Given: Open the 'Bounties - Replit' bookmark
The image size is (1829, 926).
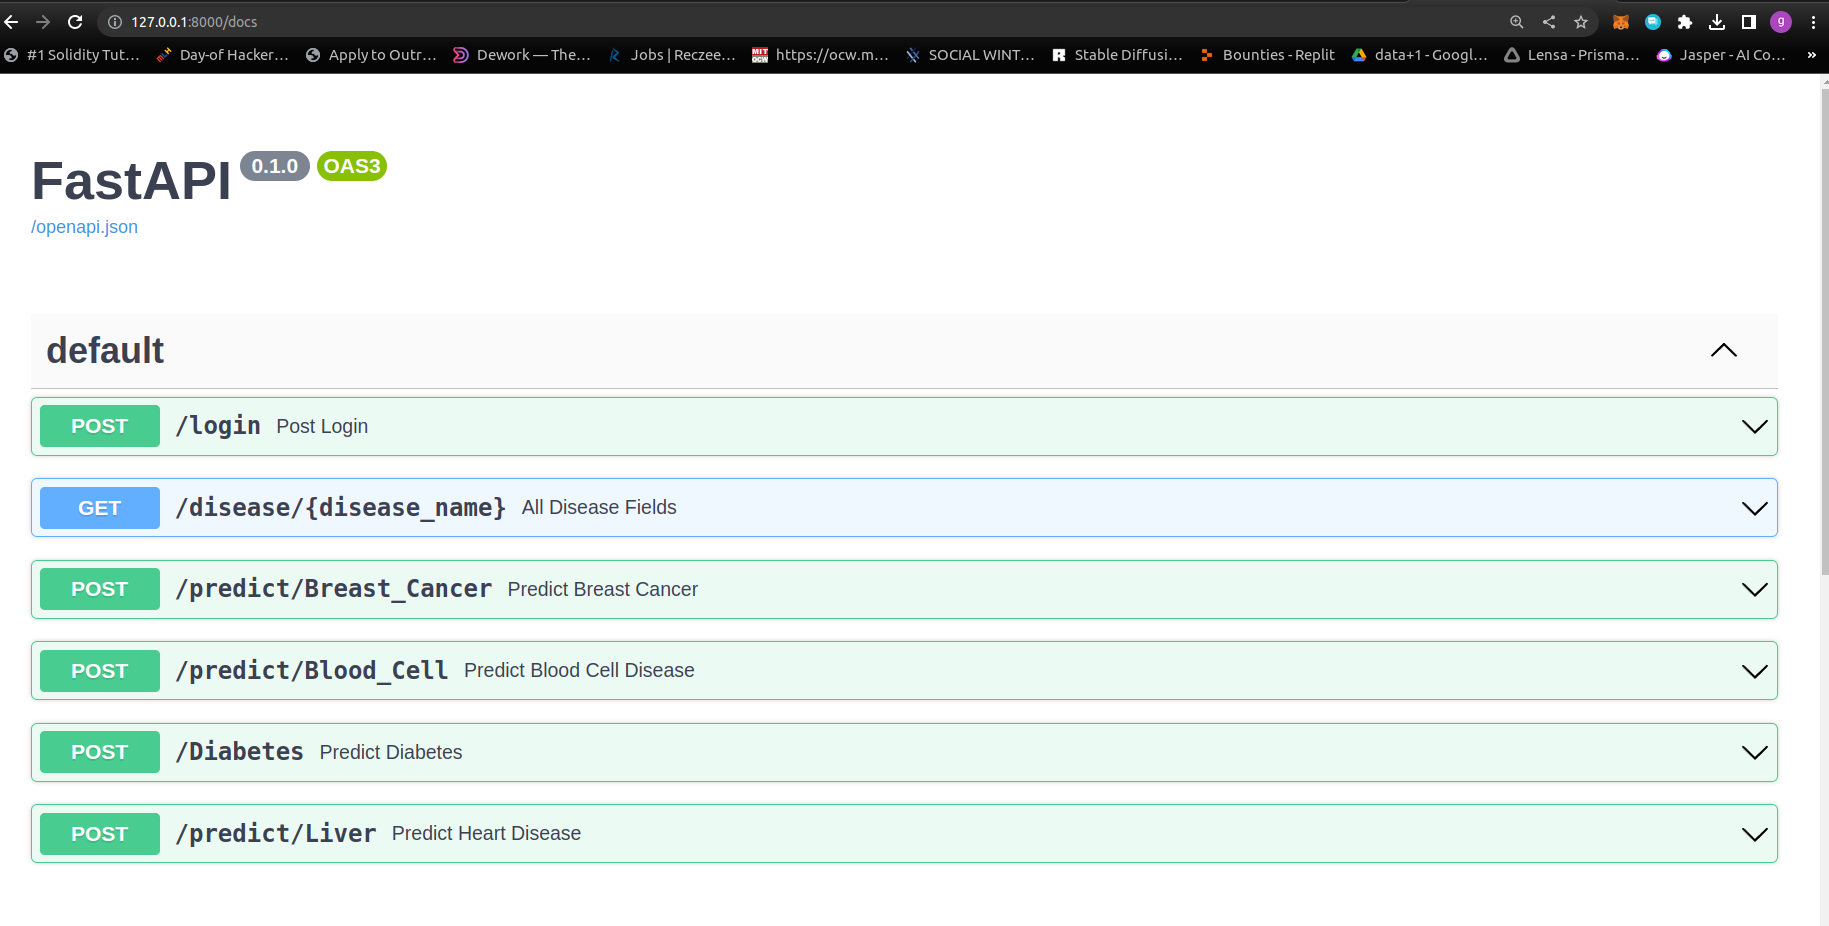Looking at the screenshot, I should pos(1268,55).
